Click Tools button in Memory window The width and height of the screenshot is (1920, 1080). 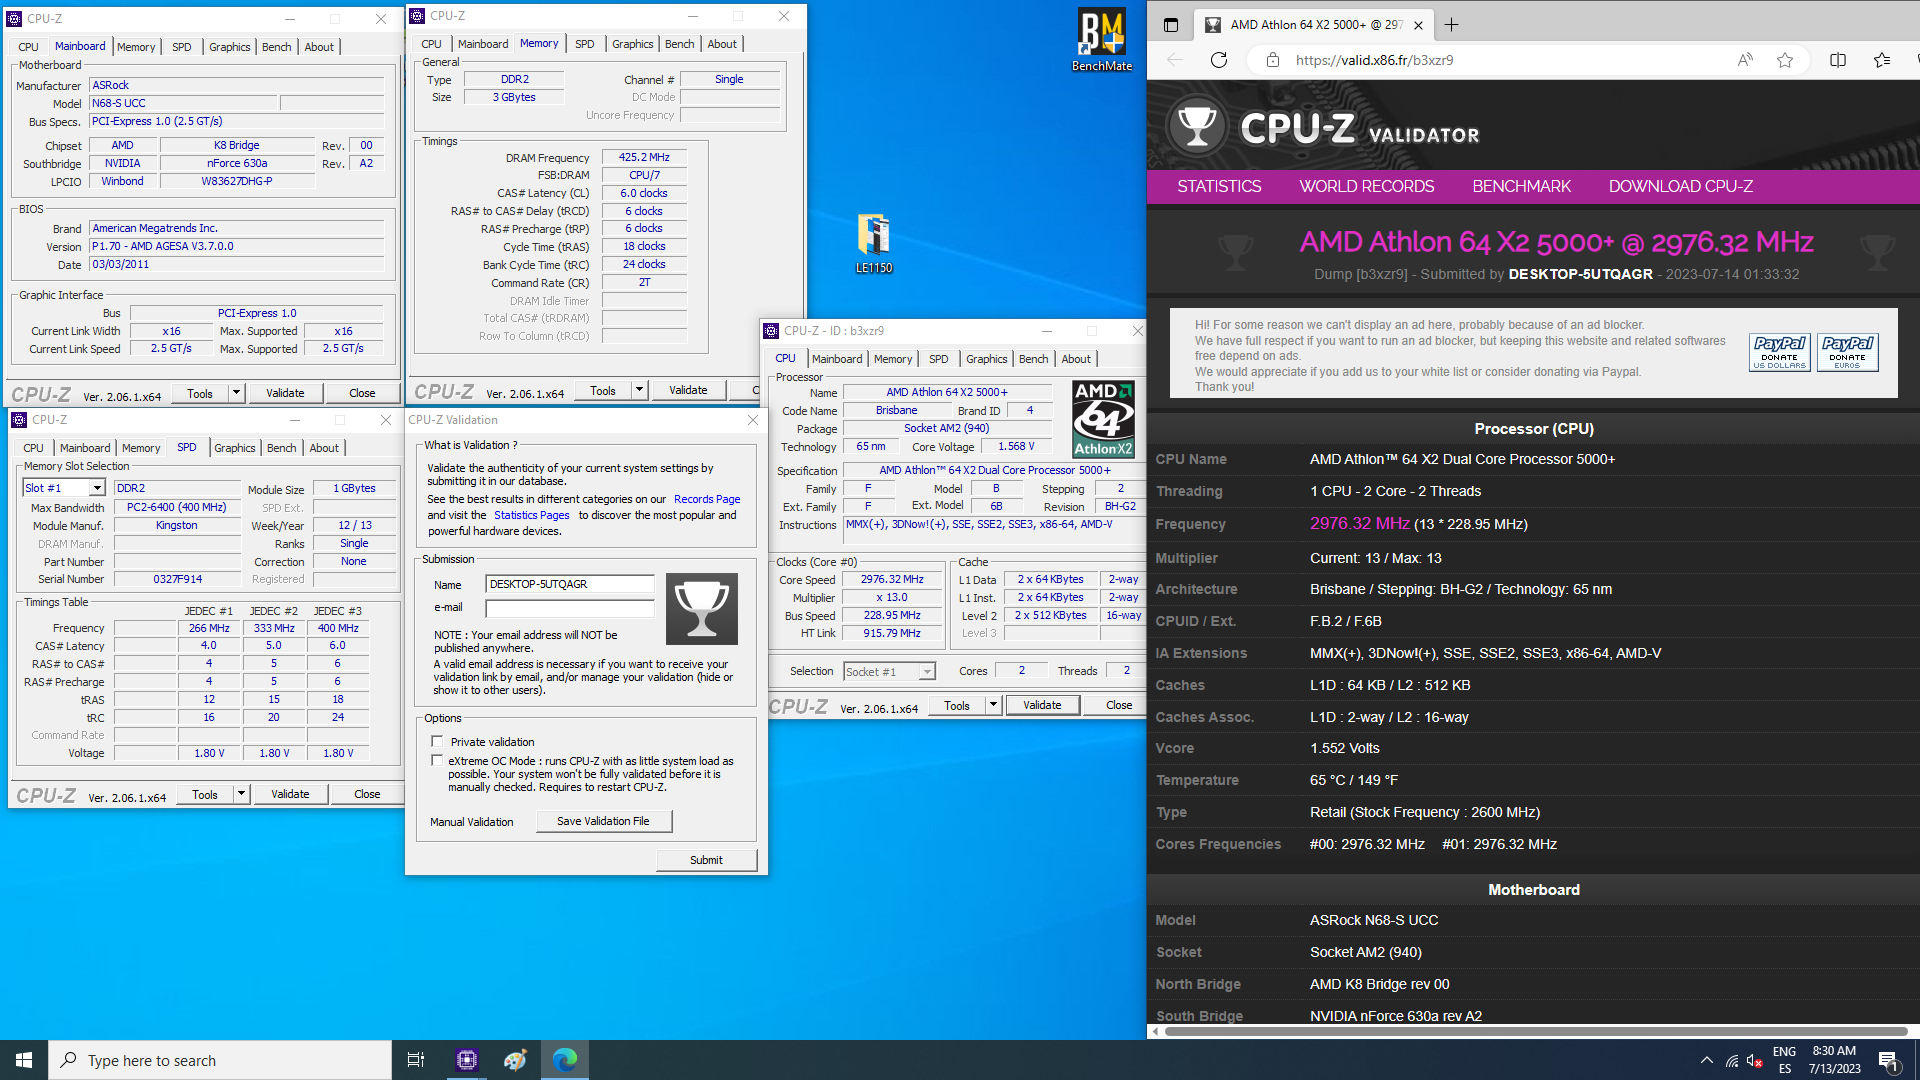pos(603,390)
